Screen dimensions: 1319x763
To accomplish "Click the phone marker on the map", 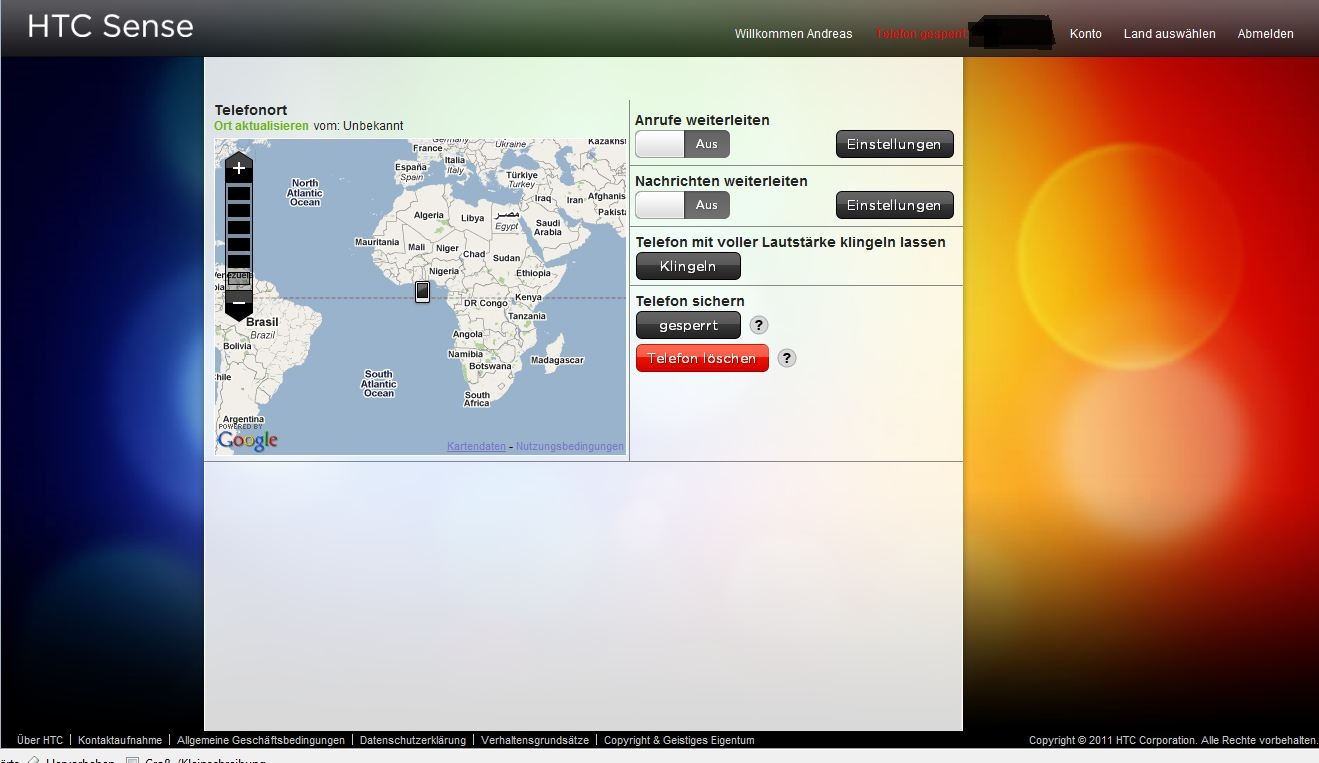I will [422, 291].
